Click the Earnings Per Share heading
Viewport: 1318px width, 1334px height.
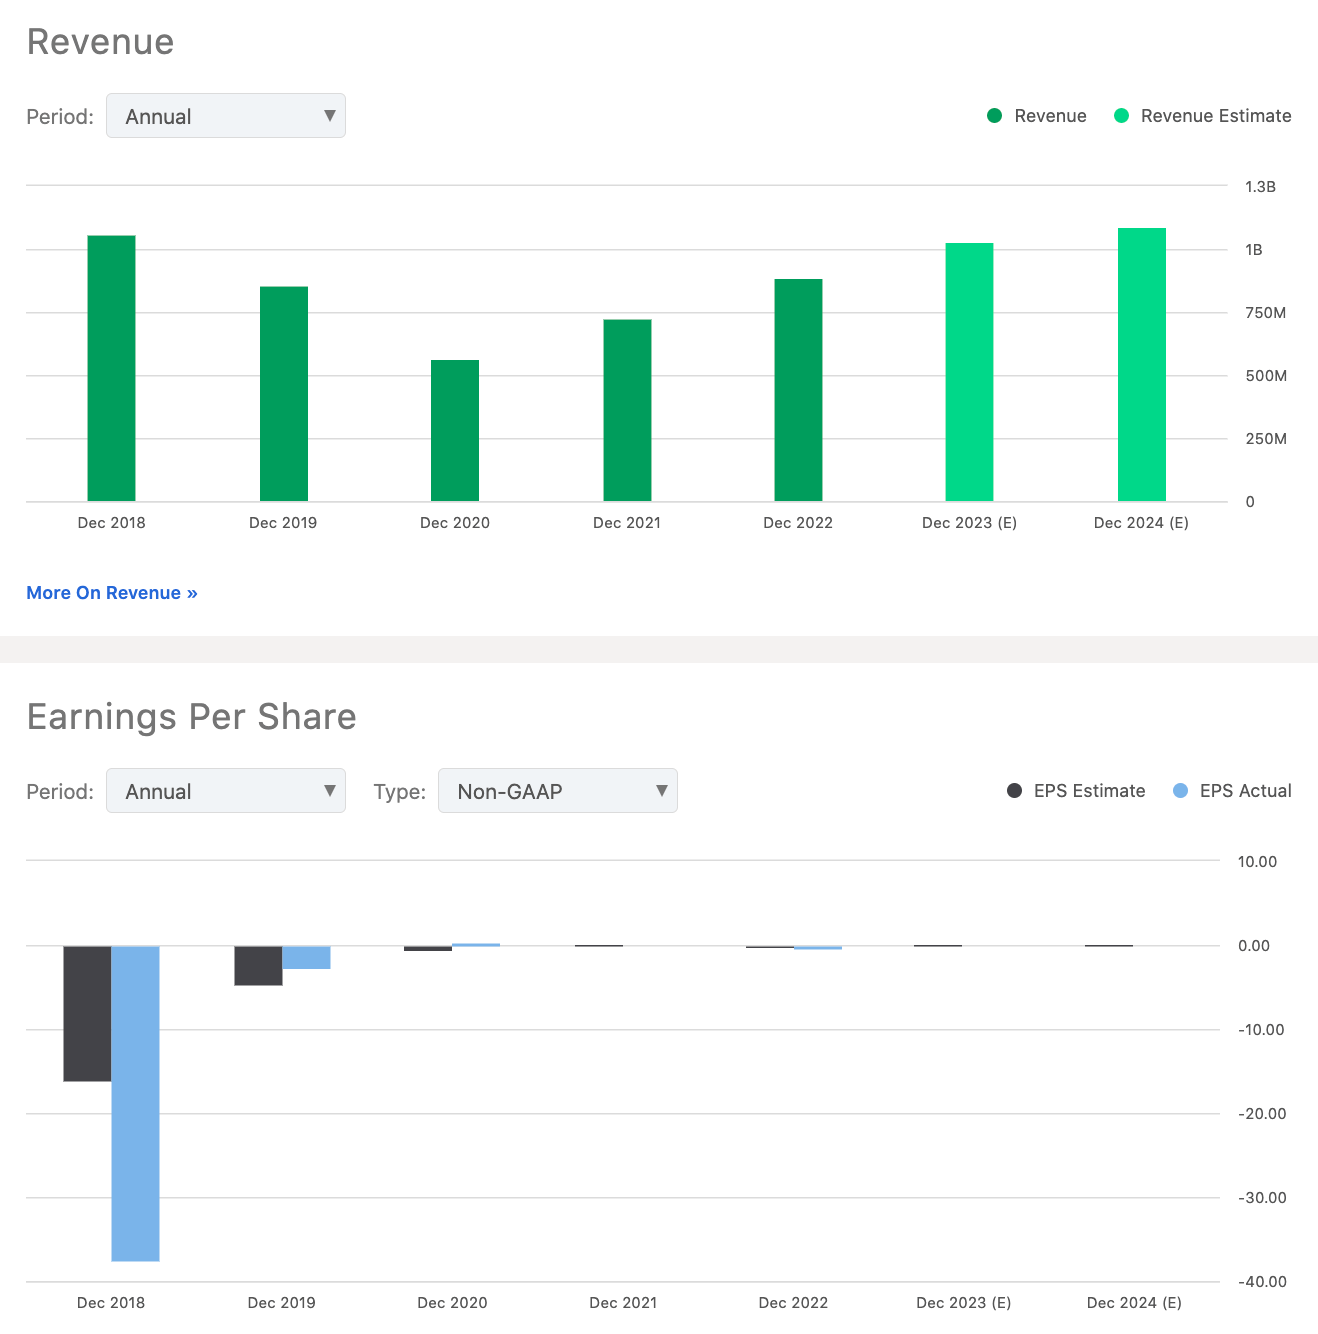tap(191, 717)
